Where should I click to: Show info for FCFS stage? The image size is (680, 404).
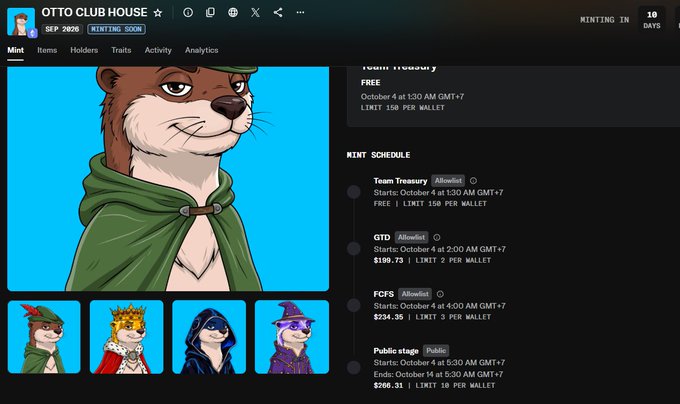click(x=440, y=294)
